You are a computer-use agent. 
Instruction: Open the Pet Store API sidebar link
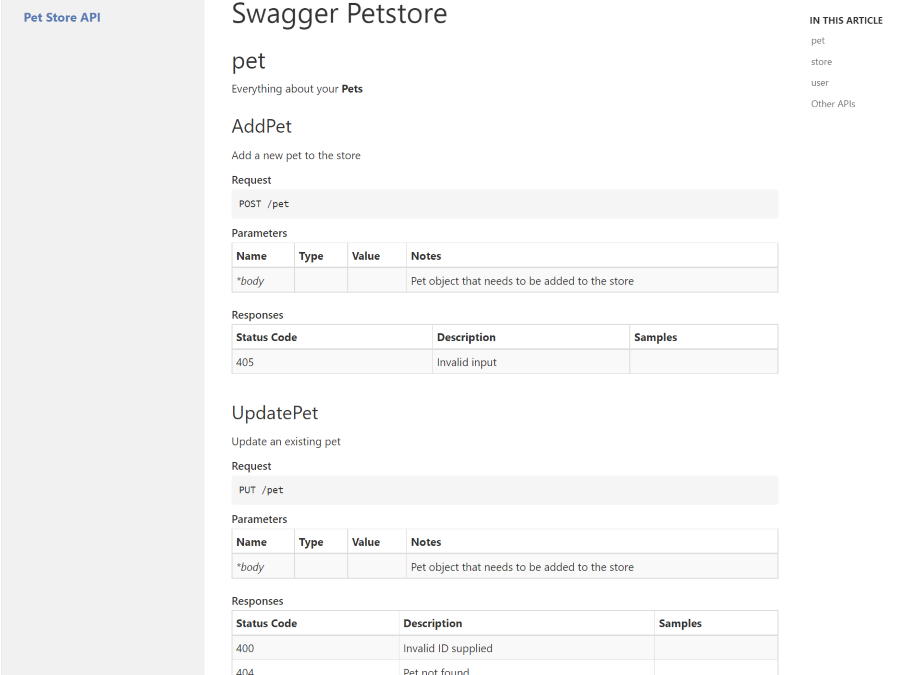[x=62, y=17]
